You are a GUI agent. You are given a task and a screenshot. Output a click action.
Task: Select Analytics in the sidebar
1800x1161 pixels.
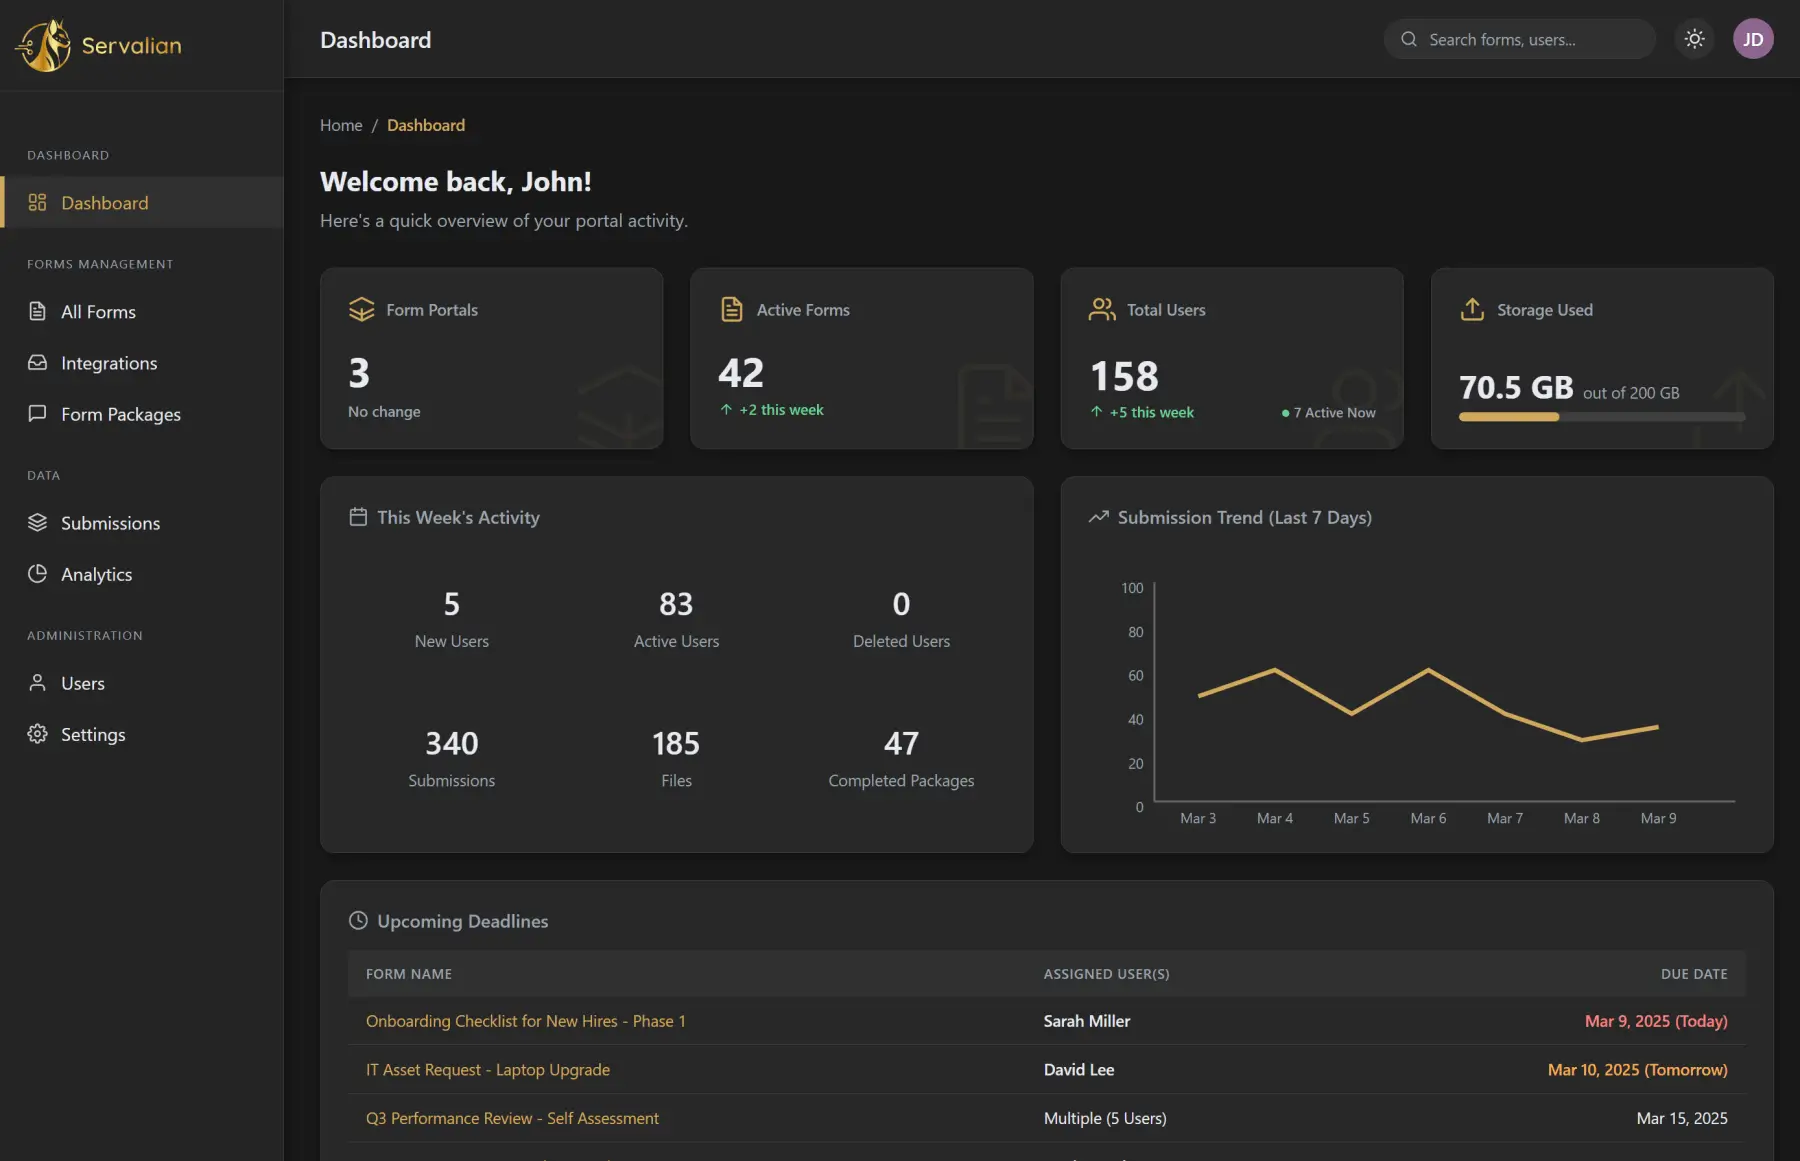(x=96, y=574)
